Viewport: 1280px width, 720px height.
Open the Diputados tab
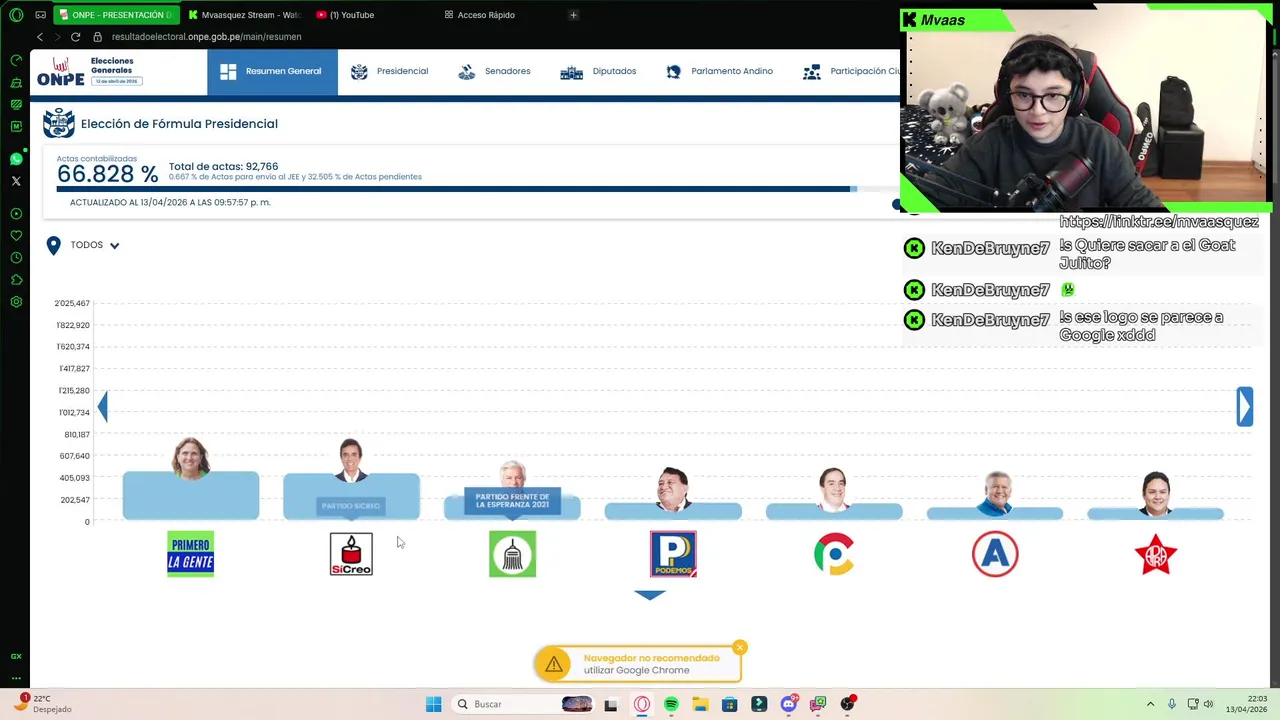tap(598, 71)
